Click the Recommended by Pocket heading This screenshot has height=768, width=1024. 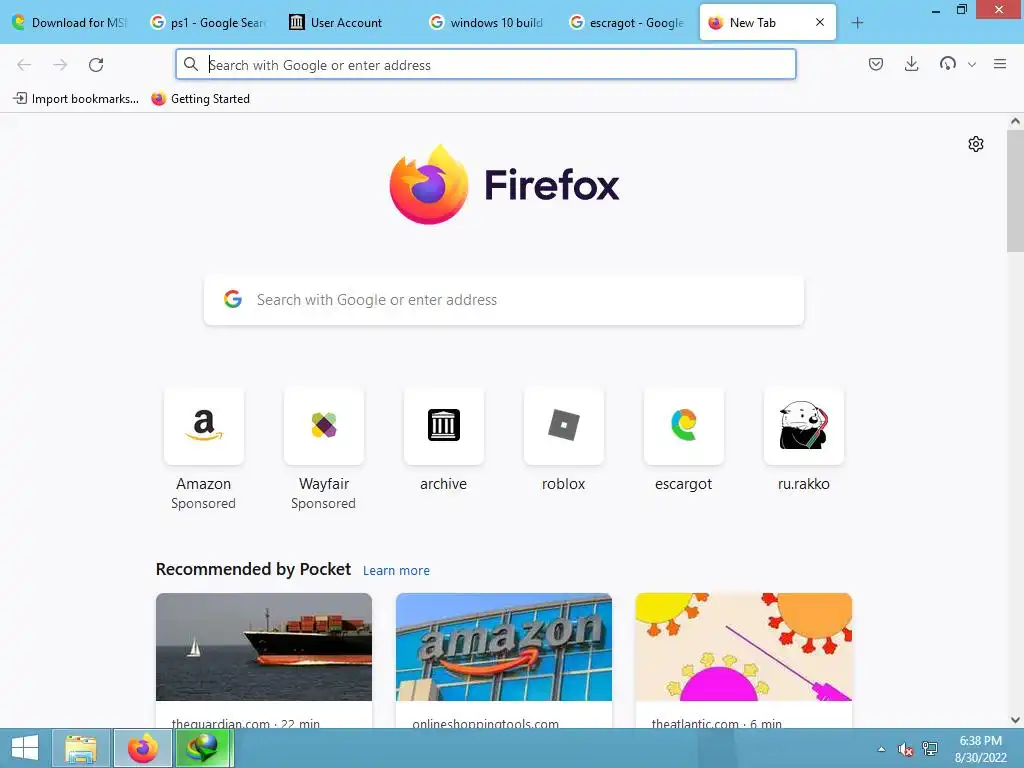point(253,569)
